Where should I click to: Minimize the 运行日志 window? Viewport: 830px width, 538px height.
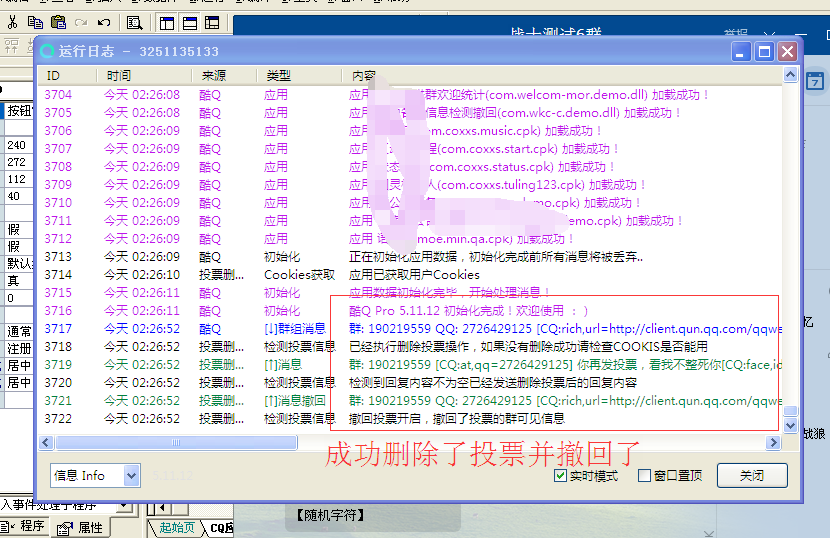[x=741, y=52]
